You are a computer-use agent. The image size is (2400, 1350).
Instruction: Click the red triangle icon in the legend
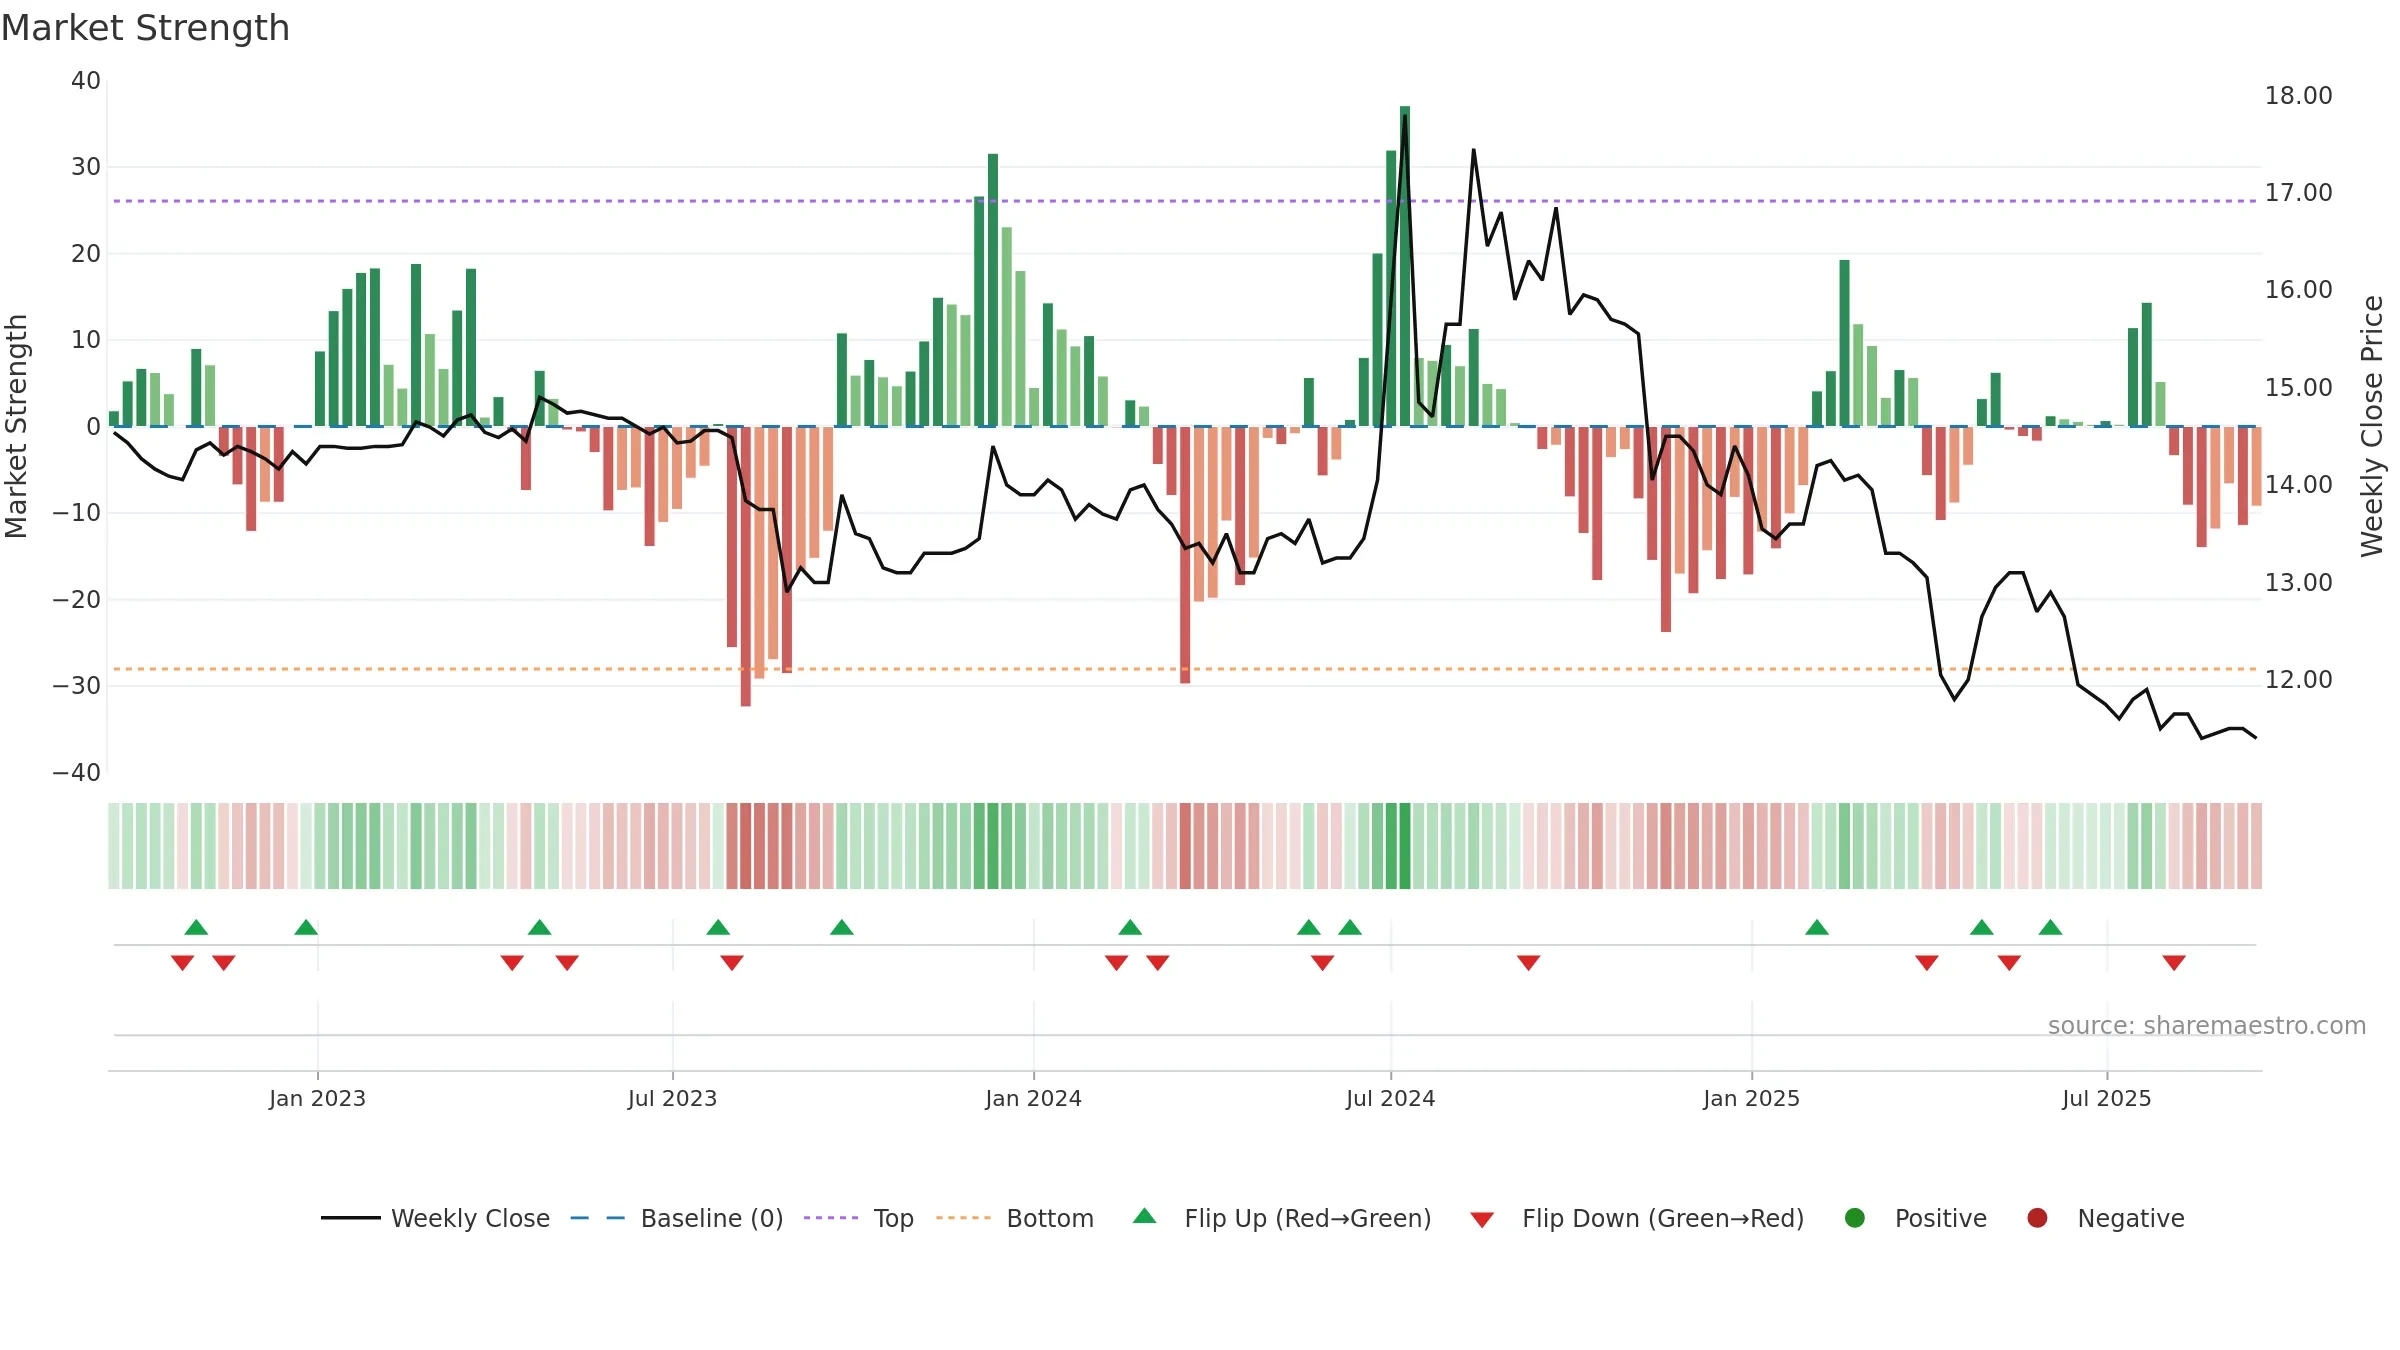click(x=1482, y=1220)
